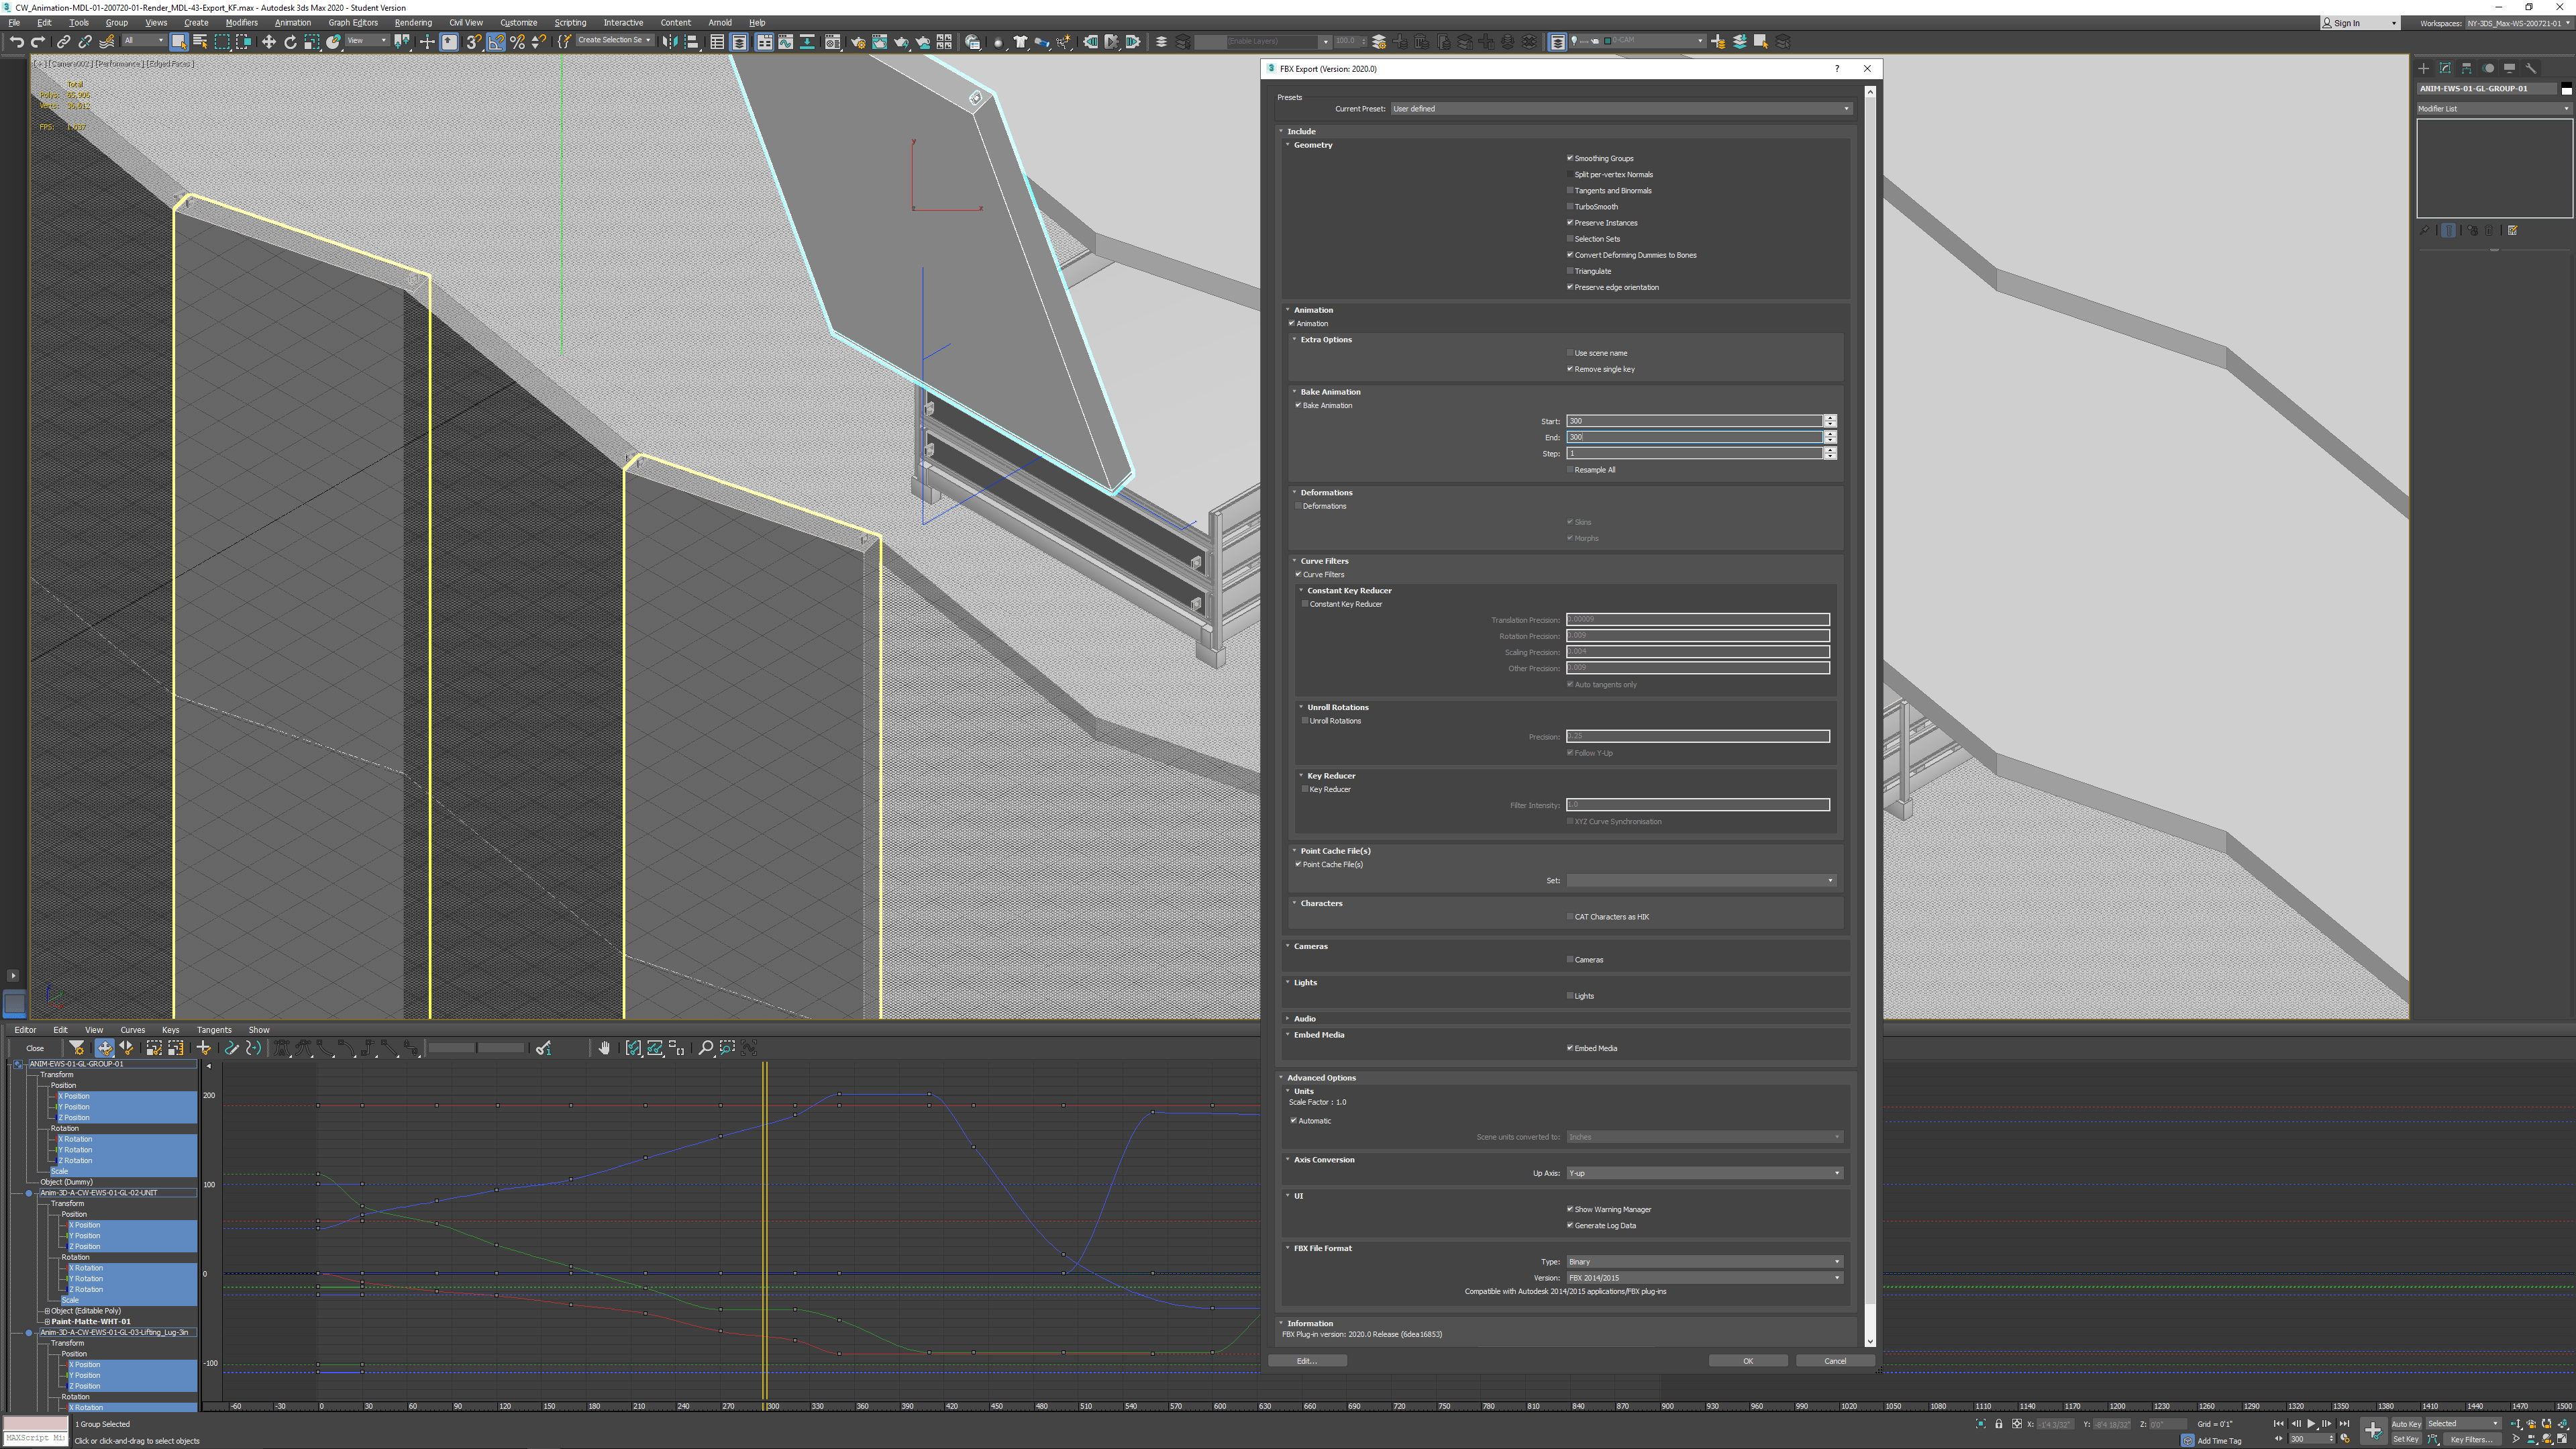
Task: Click the curve editor Zoom magnifier icon
Action: click(x=705, y=1047)
